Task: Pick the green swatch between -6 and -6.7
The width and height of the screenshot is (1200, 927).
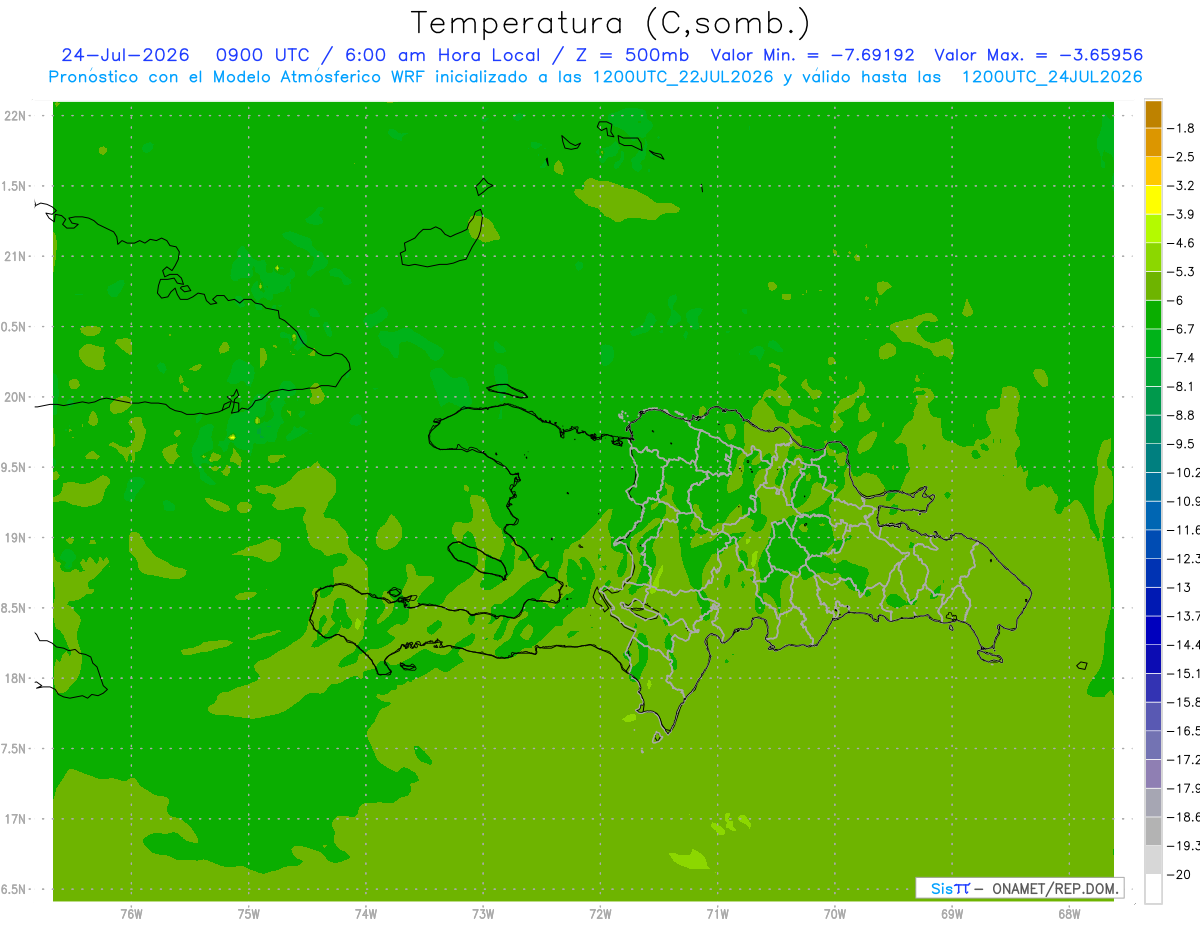Action: 1153,314
